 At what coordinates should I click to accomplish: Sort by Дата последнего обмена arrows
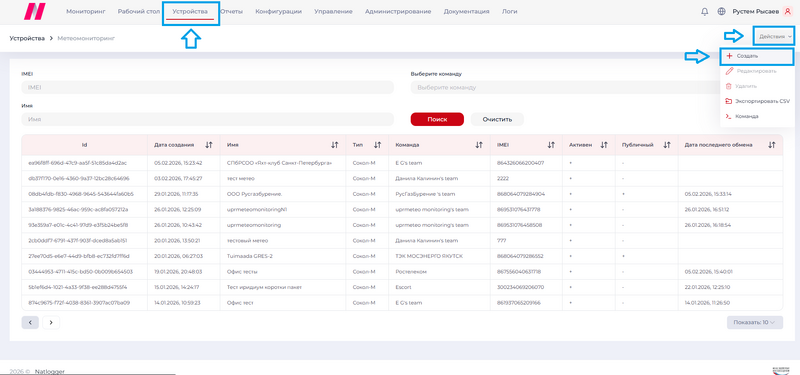771,145
